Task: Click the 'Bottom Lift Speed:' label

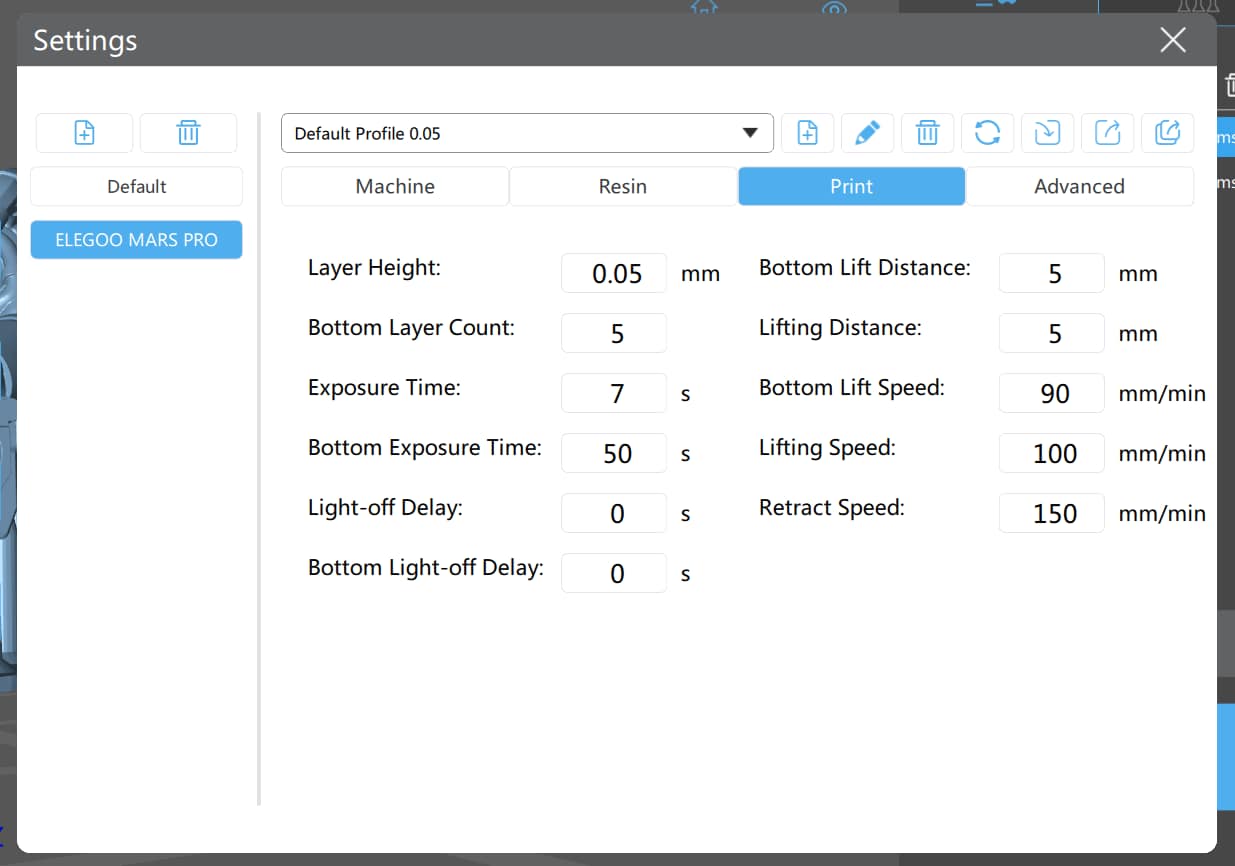Action: (x=852, y=388)
